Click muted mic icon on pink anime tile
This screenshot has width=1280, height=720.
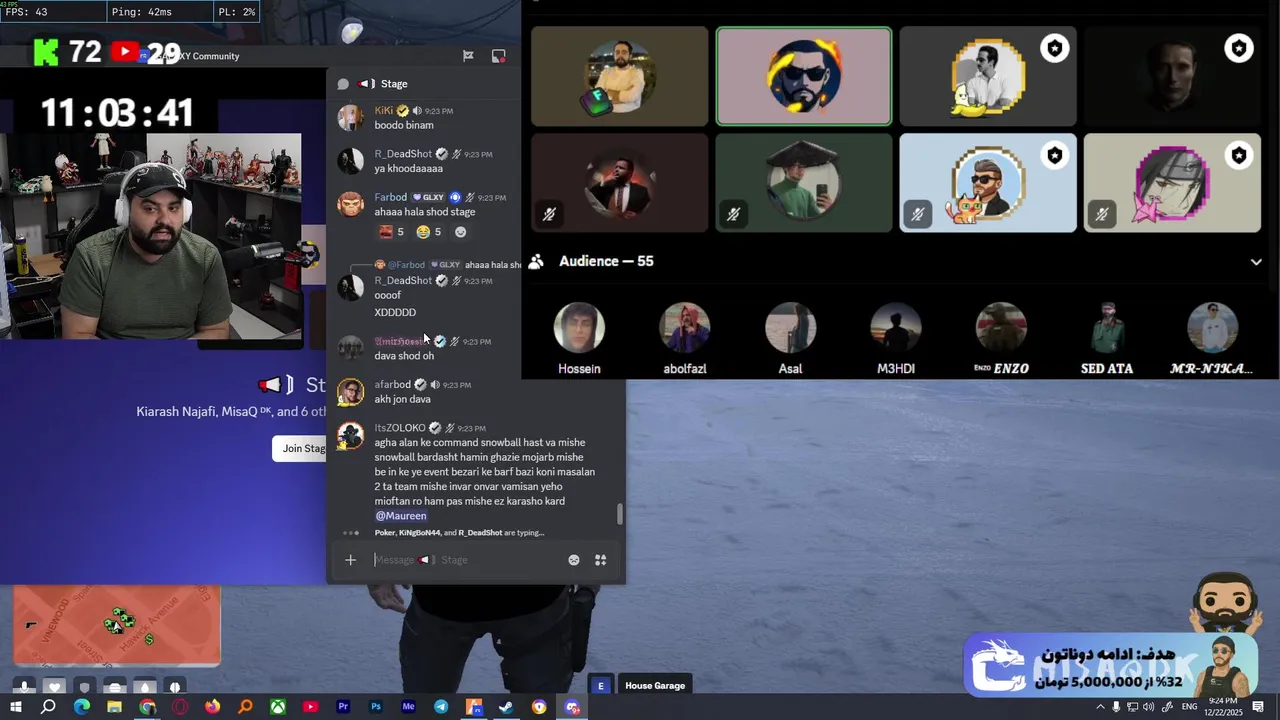(x=1101, y=214)
